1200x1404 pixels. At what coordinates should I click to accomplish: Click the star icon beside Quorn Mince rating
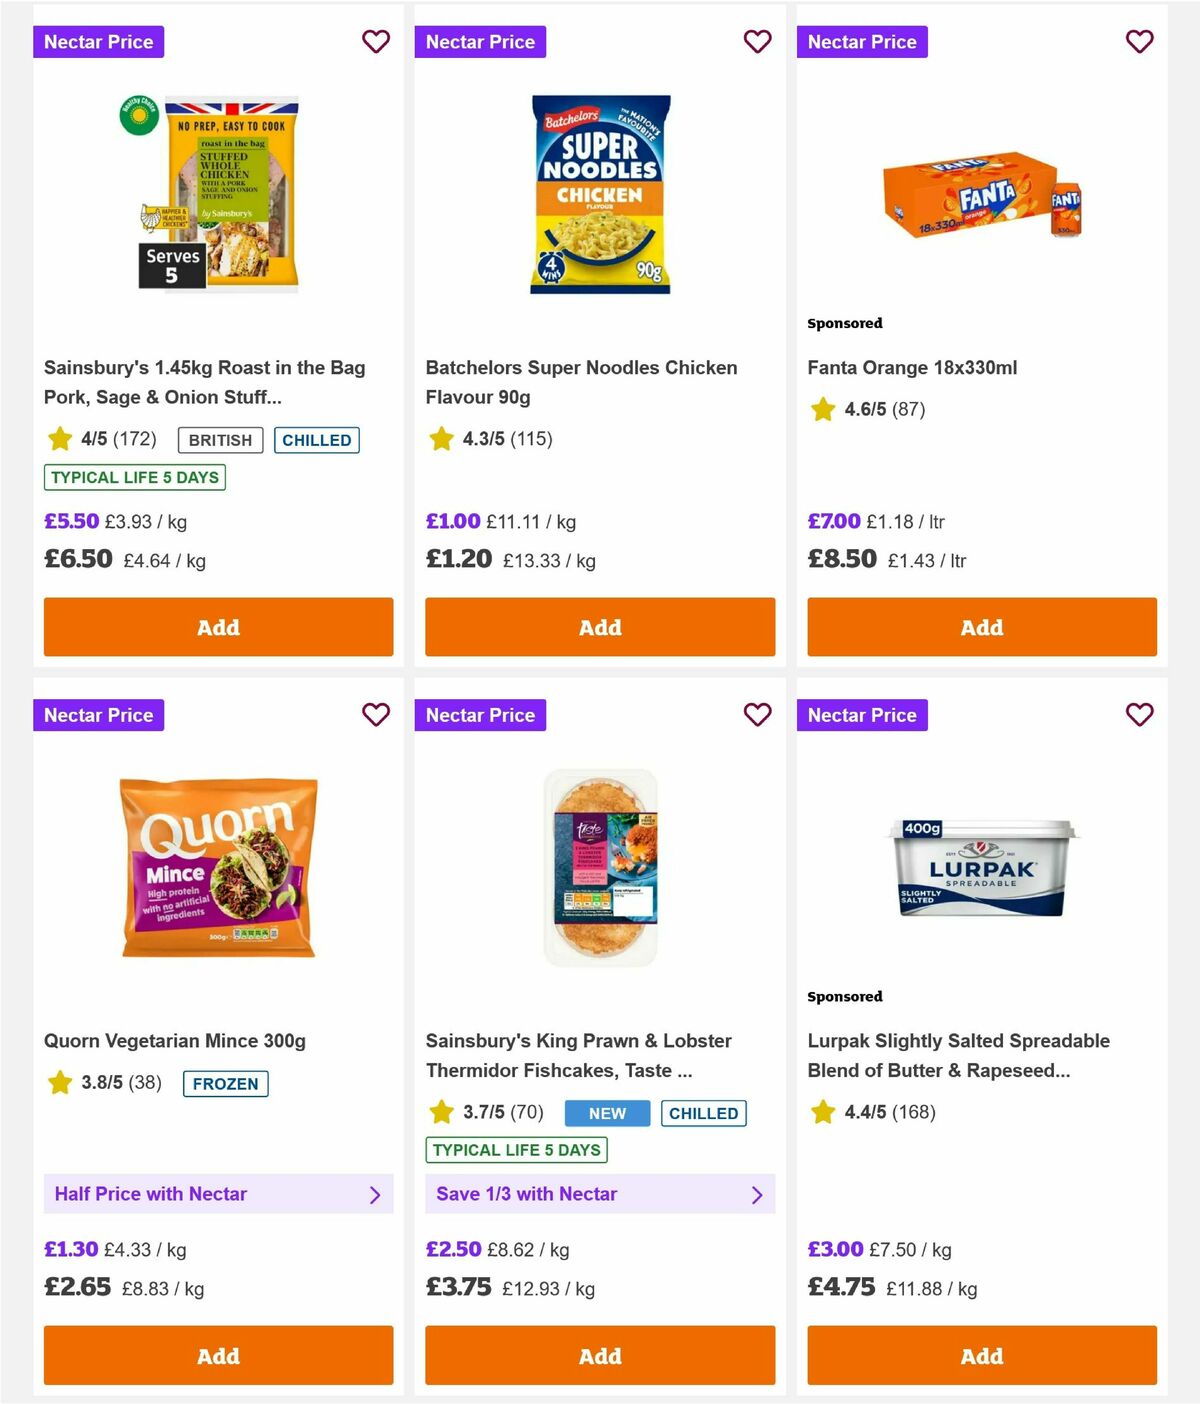click(x=59, y=1082)
